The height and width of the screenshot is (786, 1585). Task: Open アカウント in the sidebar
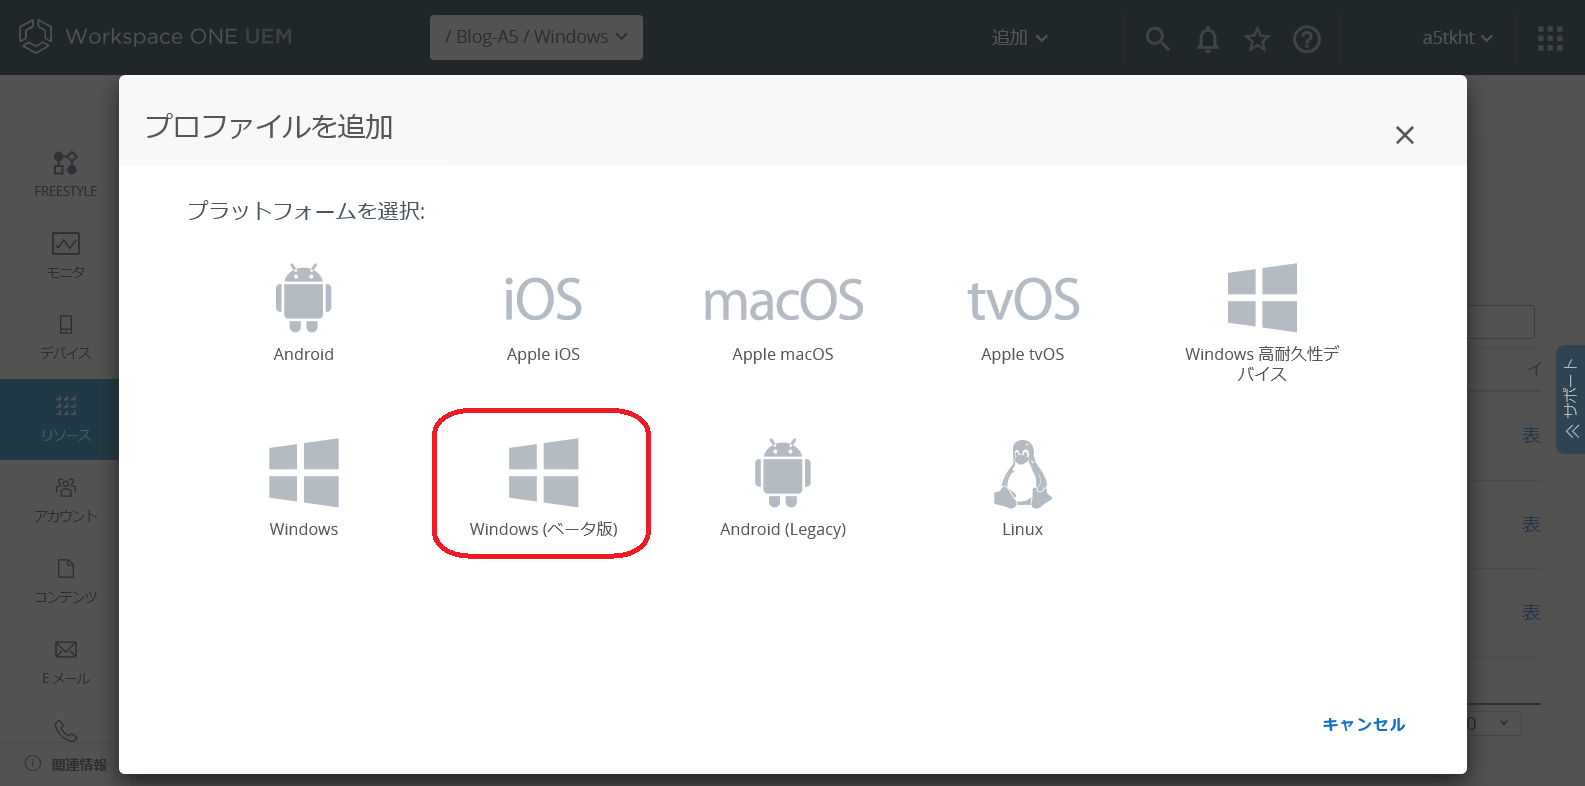point(66,500)
